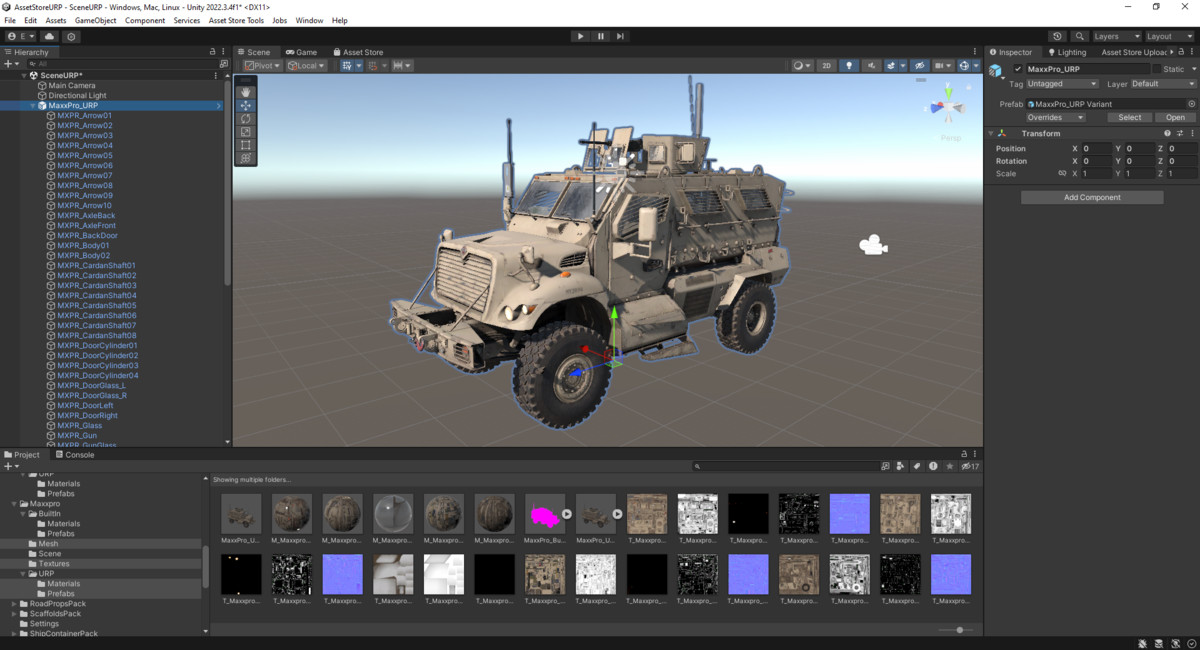The height and width of the screenshot is (650, 1200).
Task: Start Play mode
Action: point(580,36)
